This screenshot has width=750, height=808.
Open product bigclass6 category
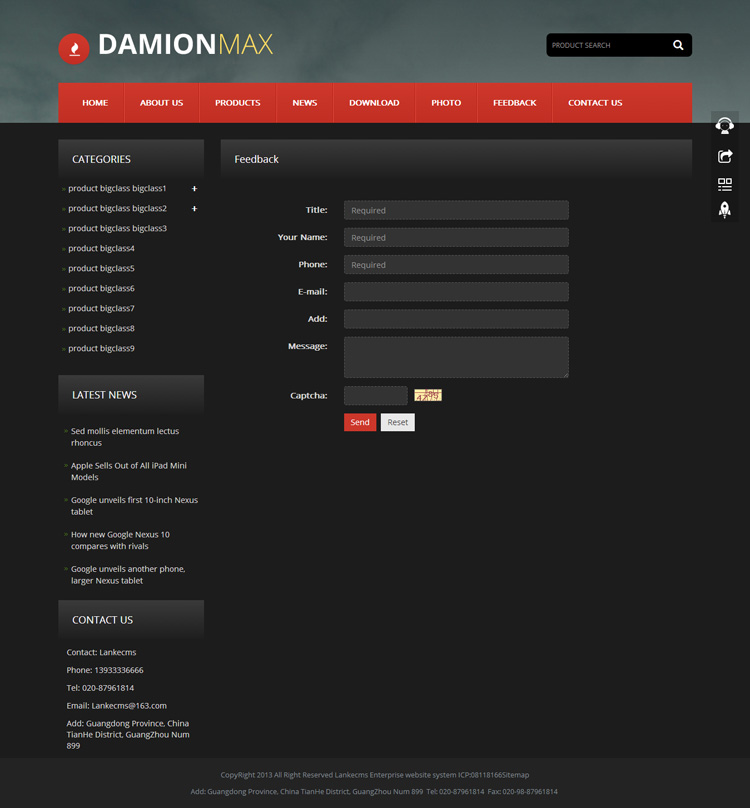click(101, 289)
